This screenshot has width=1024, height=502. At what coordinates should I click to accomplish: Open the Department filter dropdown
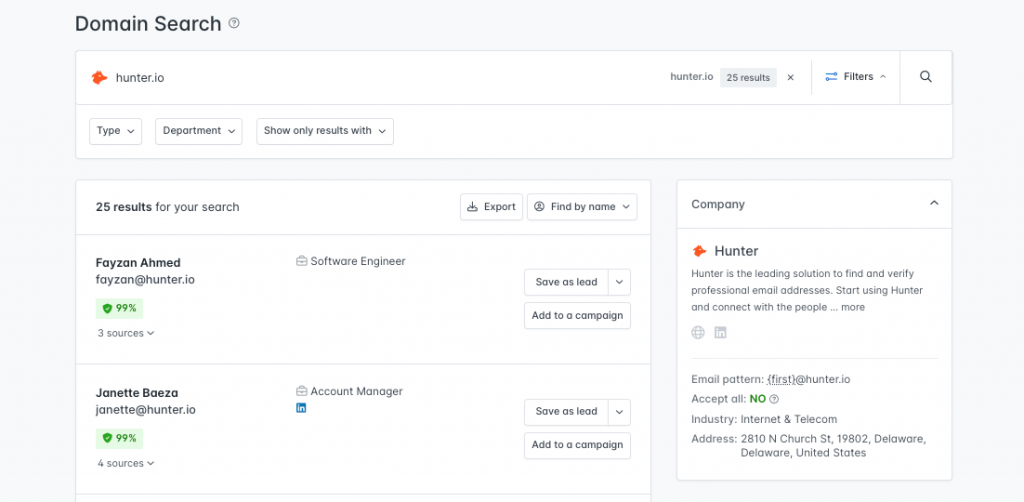[199, 131]
